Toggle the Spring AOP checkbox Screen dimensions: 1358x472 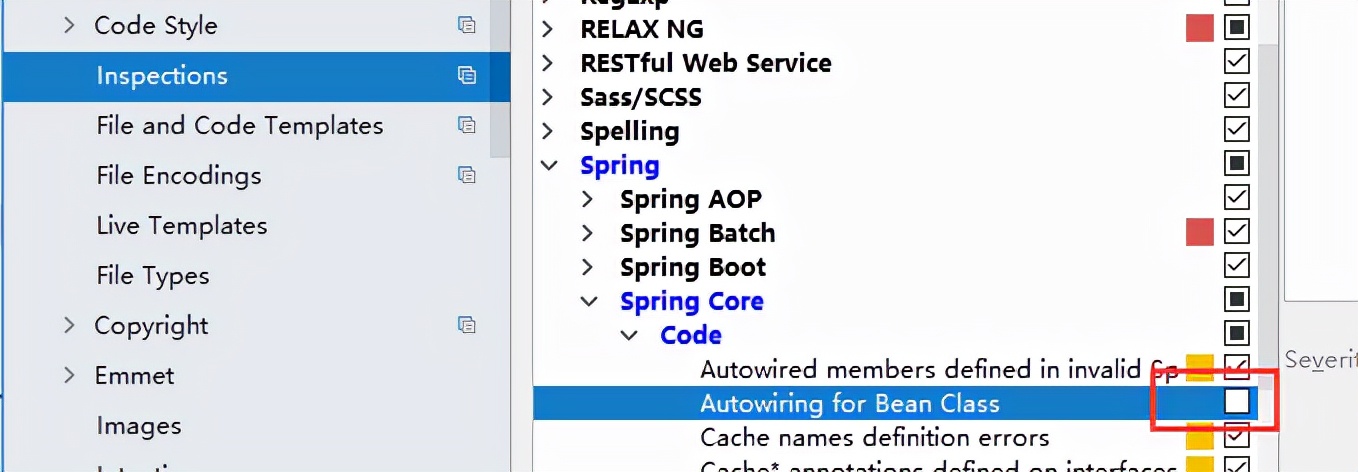click(1237, 198)
